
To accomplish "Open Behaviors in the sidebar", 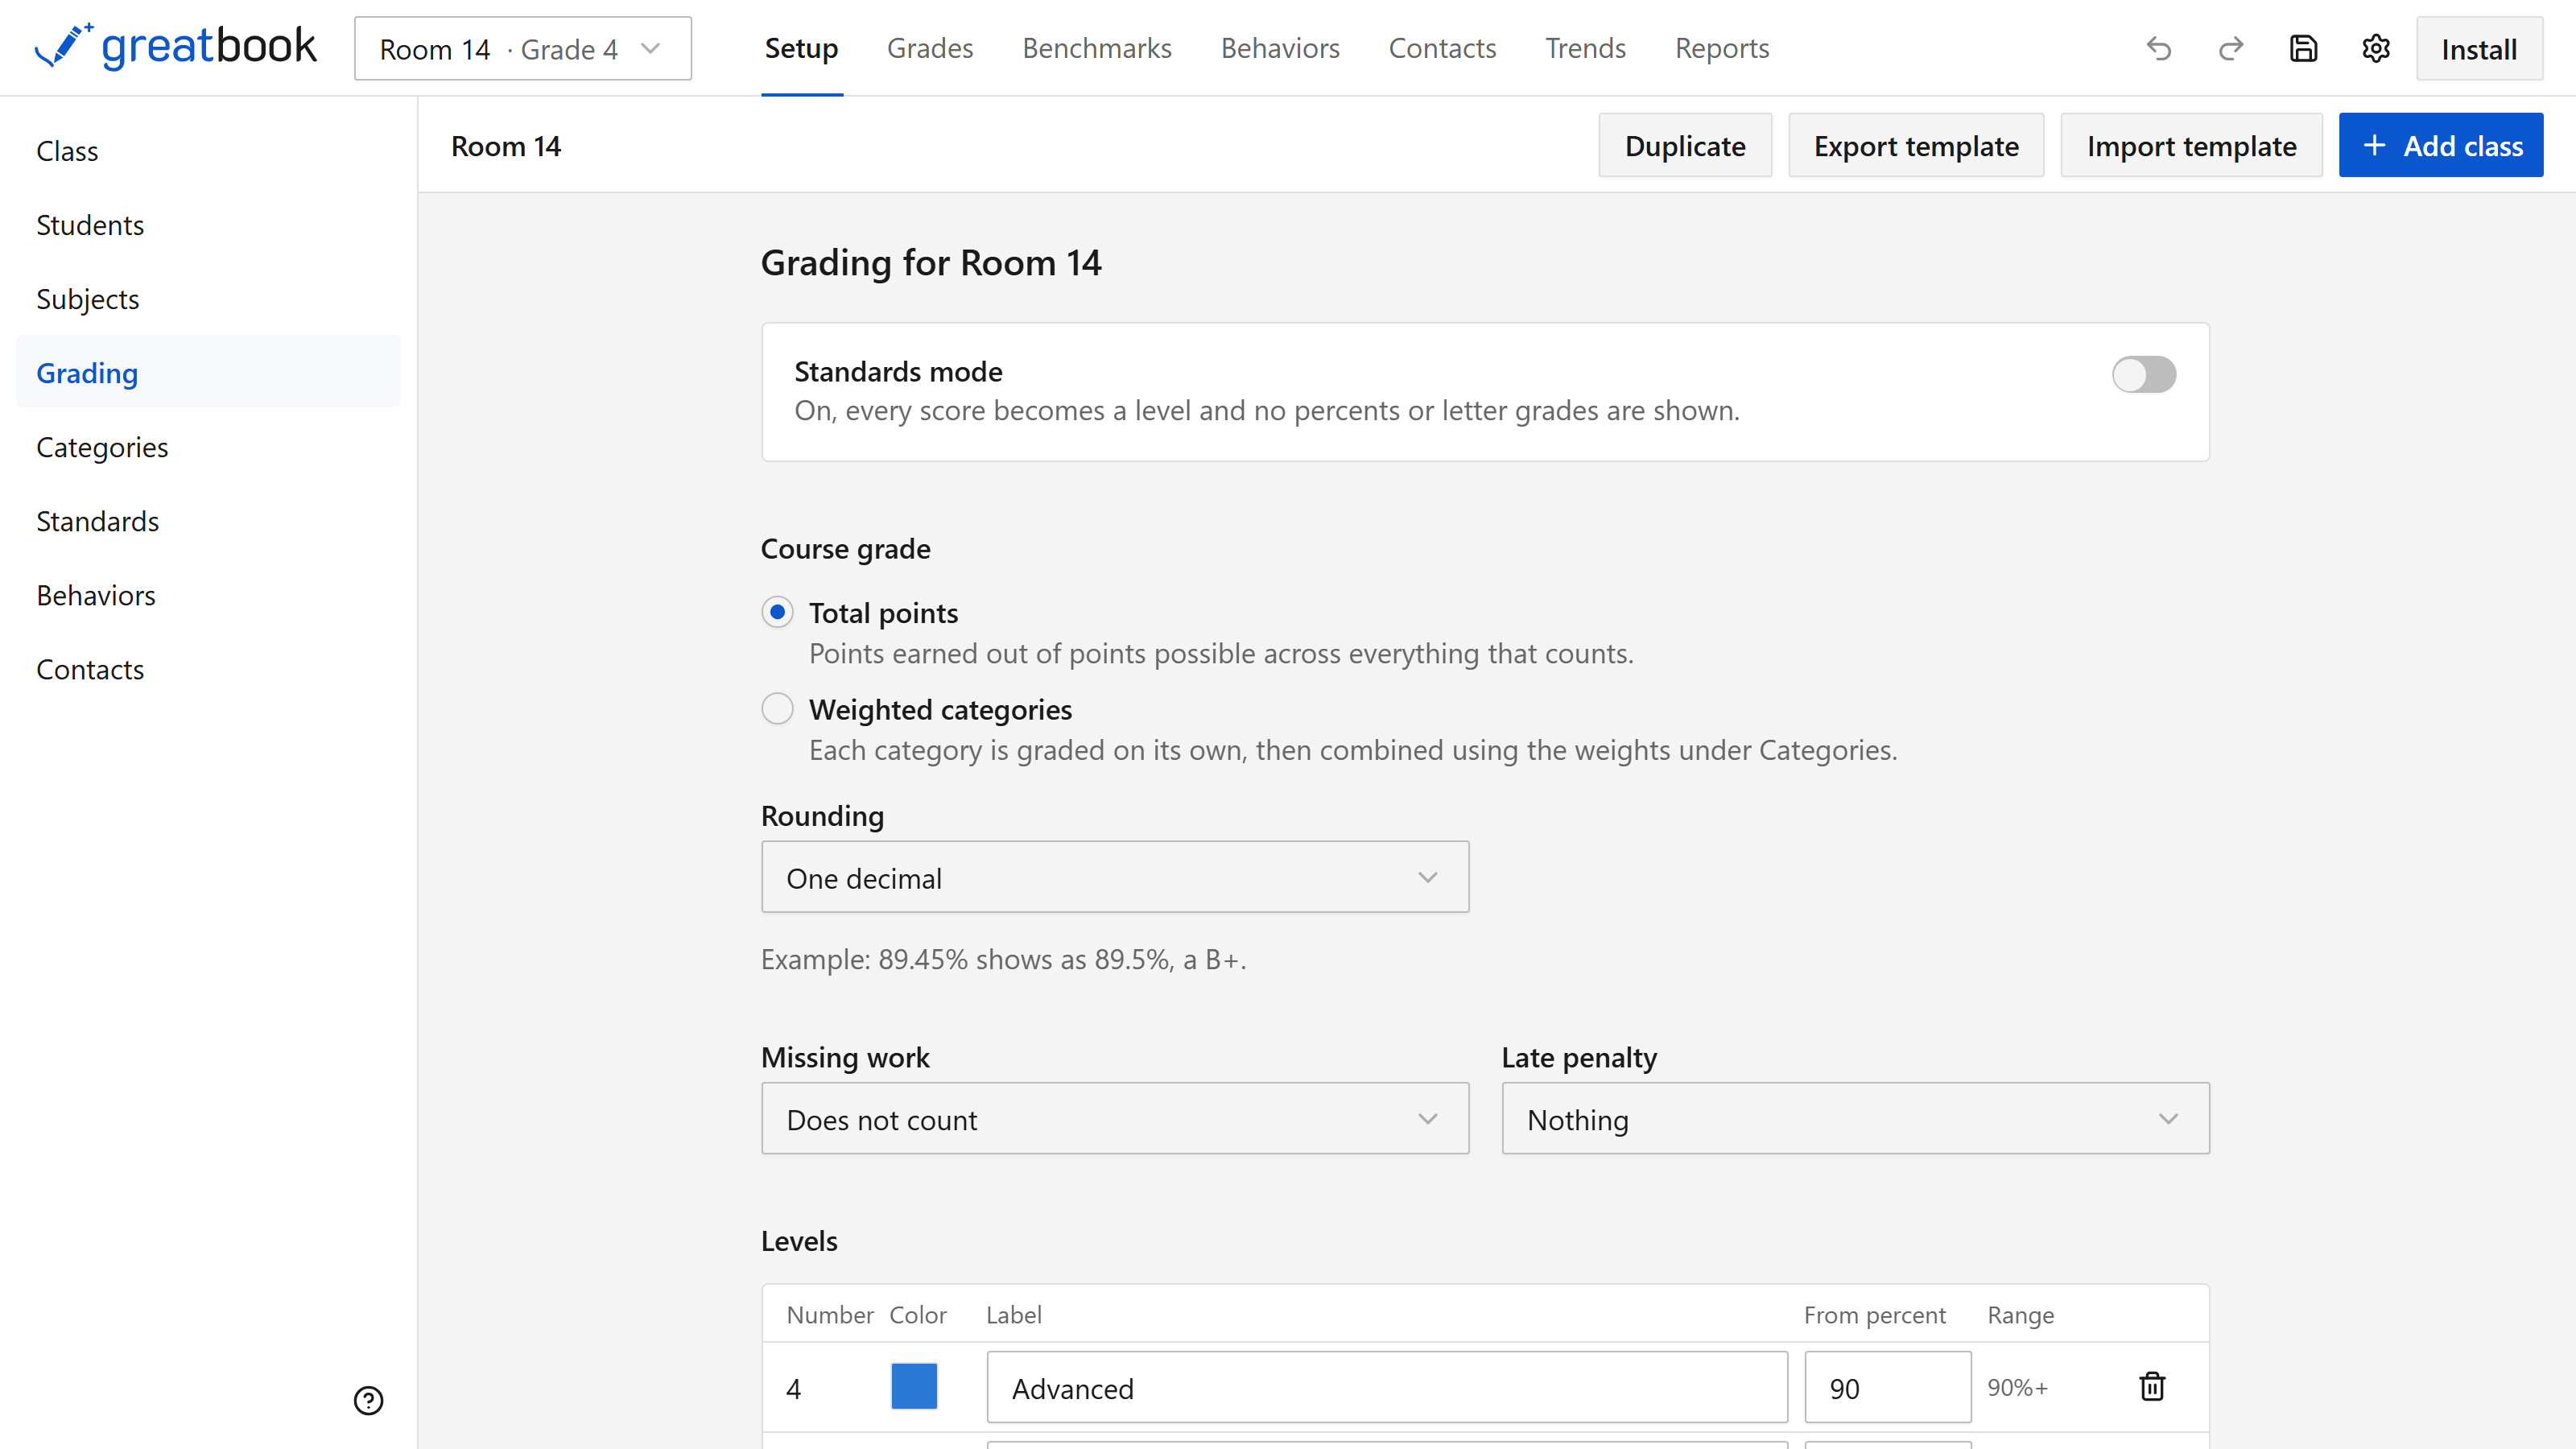I will [208, 595].
